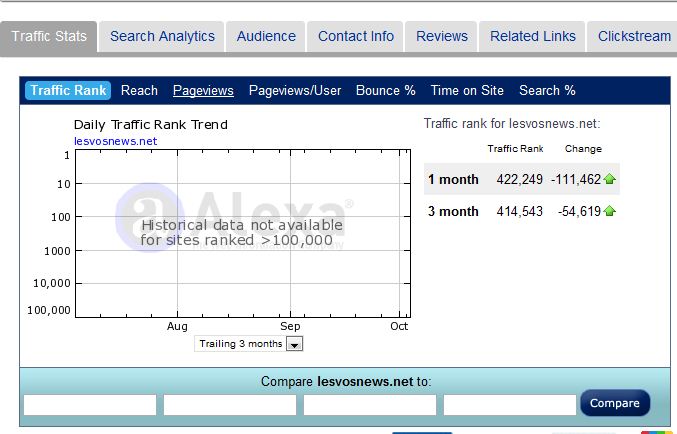View the Bounce % metric
677x434 pixels.
coord(386,91)
